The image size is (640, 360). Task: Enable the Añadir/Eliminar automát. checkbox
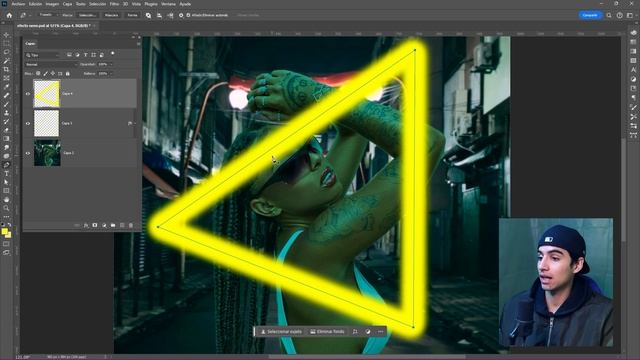(x=188, y=15)
